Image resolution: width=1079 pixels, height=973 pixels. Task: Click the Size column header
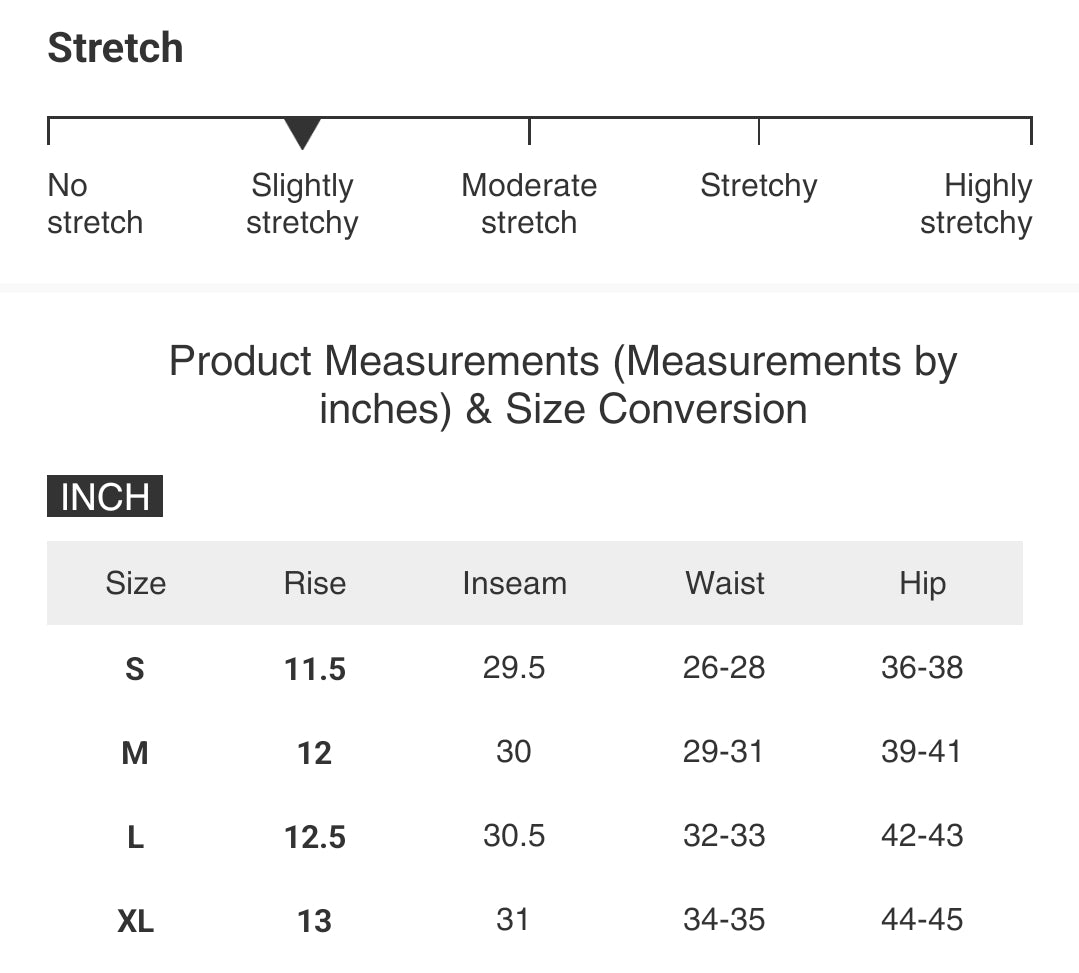click(x=136, y=583)
